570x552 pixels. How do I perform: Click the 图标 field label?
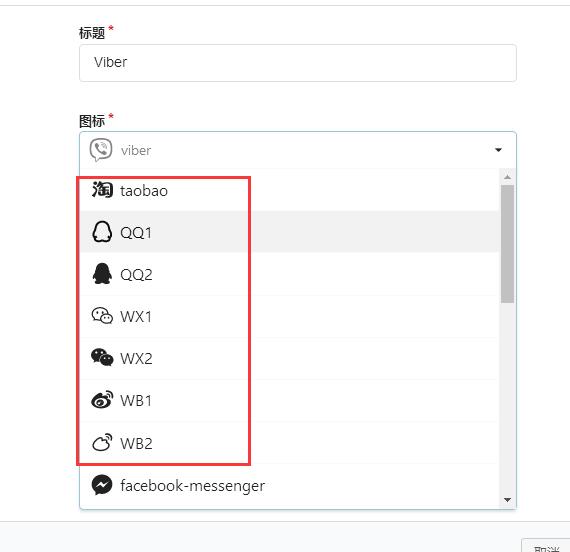[92, 121]
